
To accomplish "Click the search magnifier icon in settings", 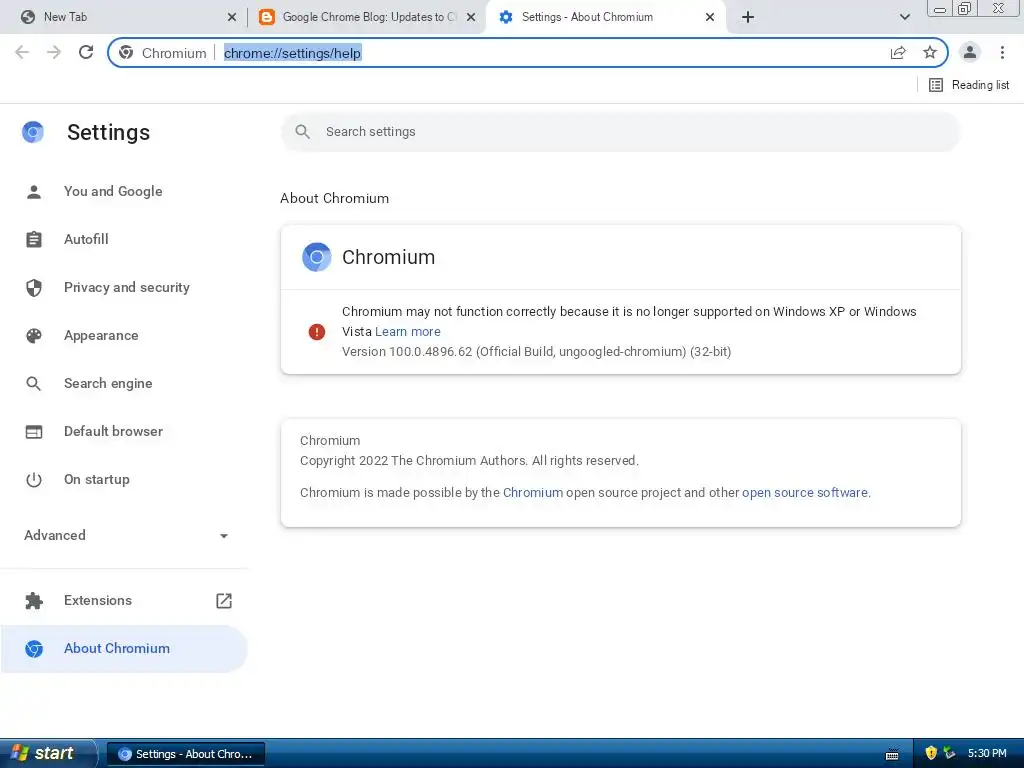I will [x=302, y=132].
